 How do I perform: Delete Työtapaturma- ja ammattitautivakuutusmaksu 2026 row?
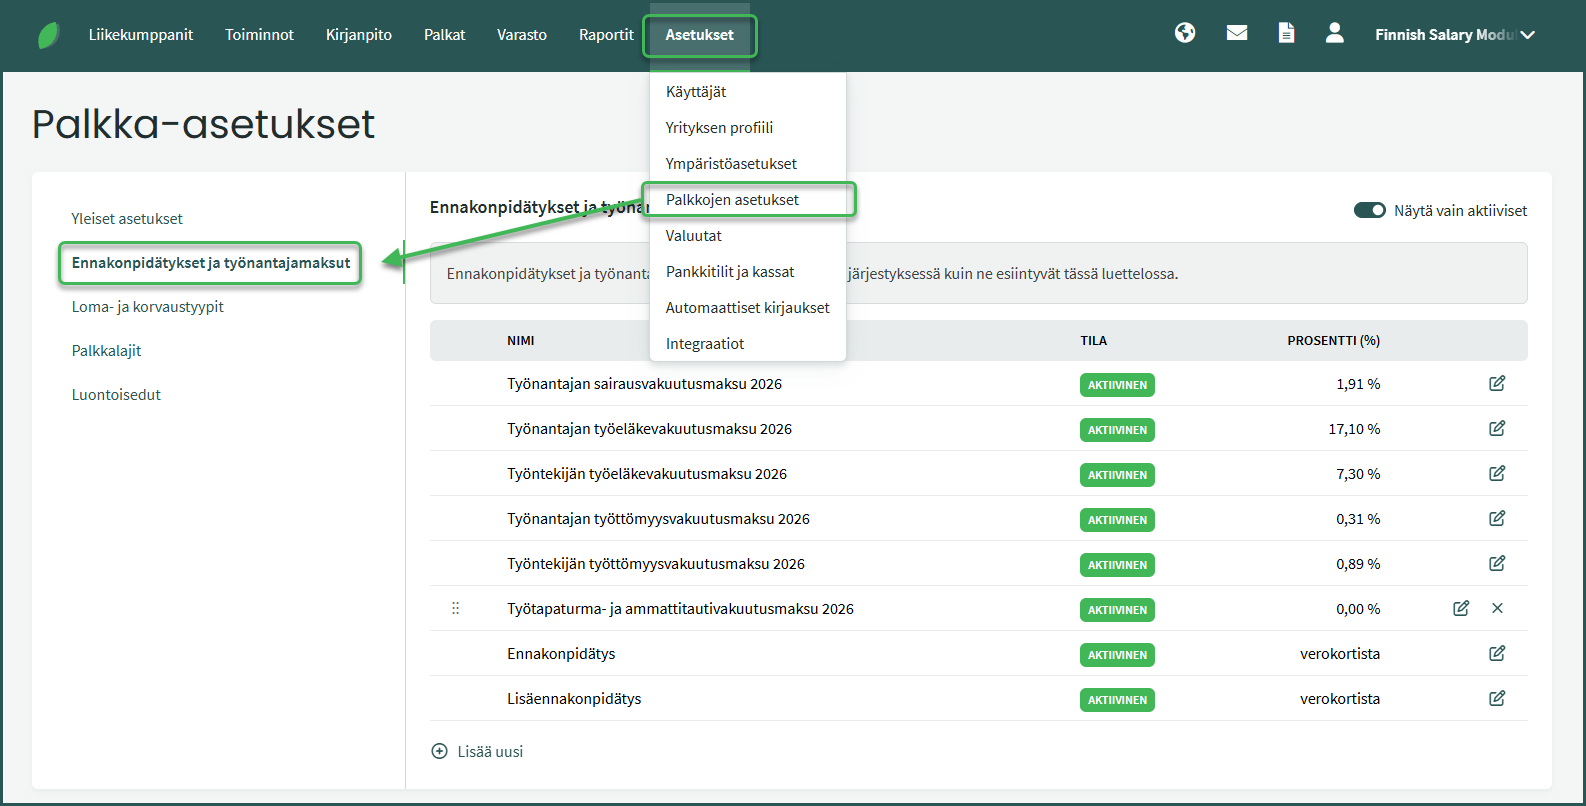pyautogui.click(x=1497, y=609)
